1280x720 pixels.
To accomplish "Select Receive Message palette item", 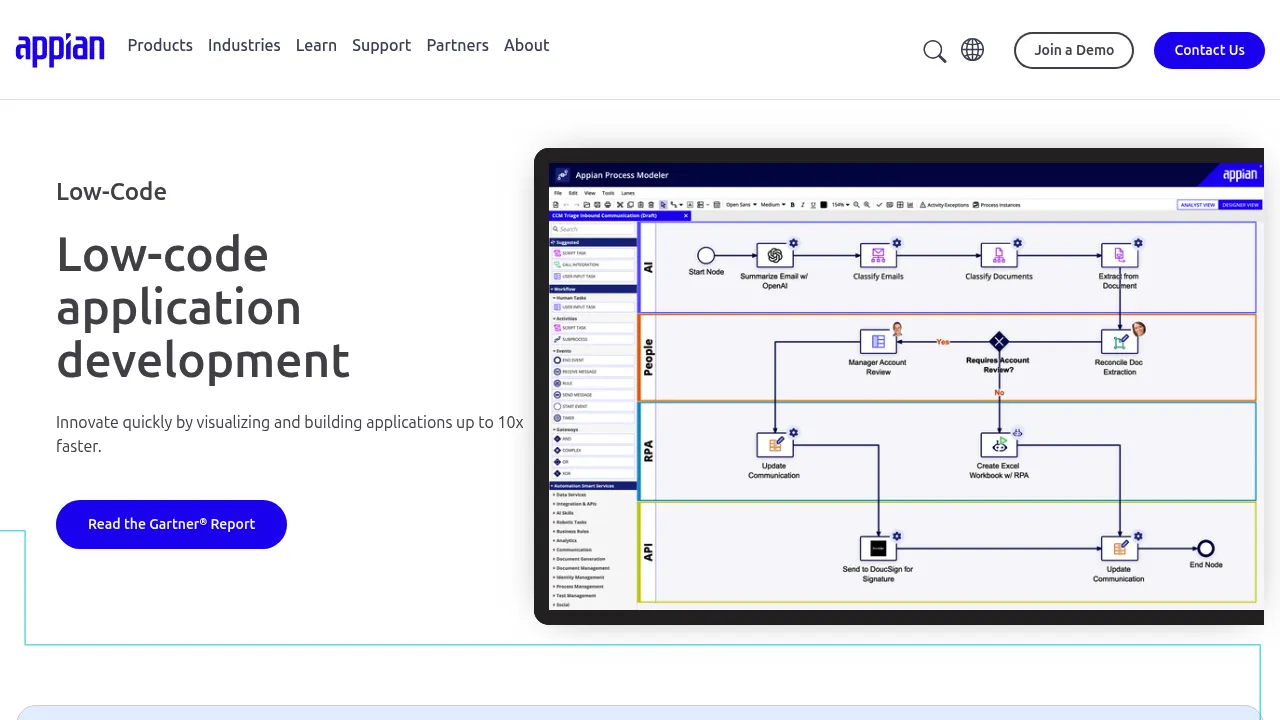I will click(593, 372).
